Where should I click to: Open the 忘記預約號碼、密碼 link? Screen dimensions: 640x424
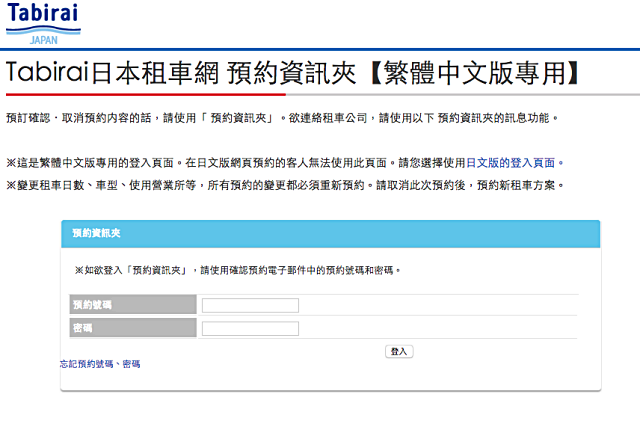100,364
